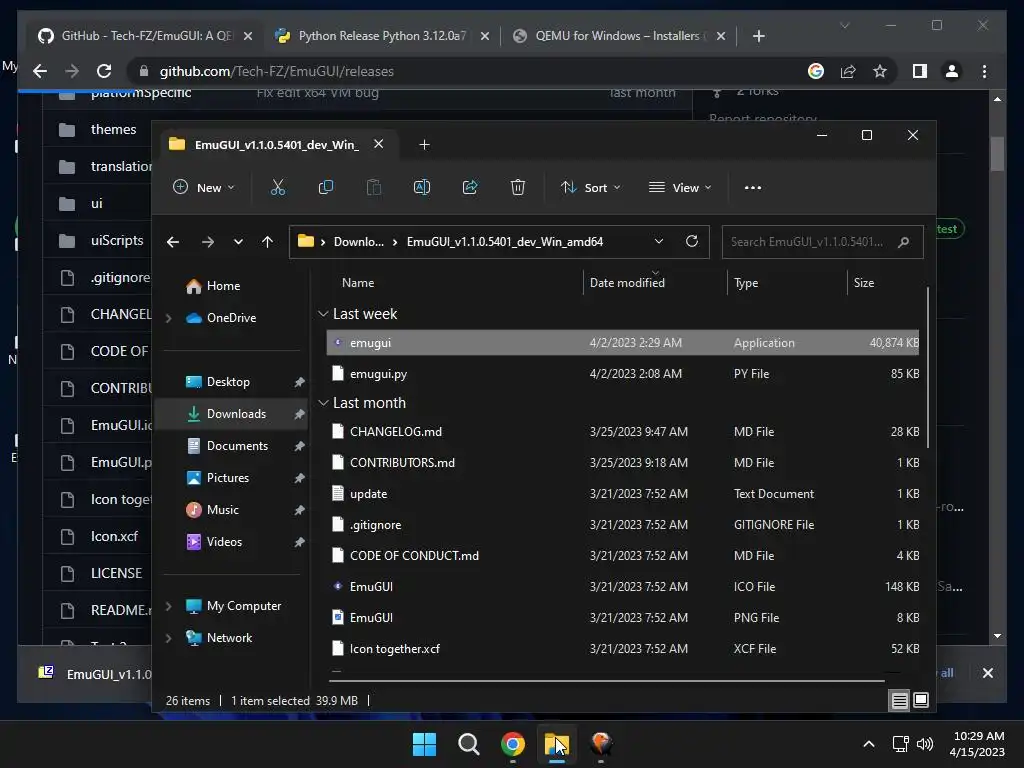Collapse the Last week group
The width and height of the screenshot is (1024, 768).
click(323, 314)
